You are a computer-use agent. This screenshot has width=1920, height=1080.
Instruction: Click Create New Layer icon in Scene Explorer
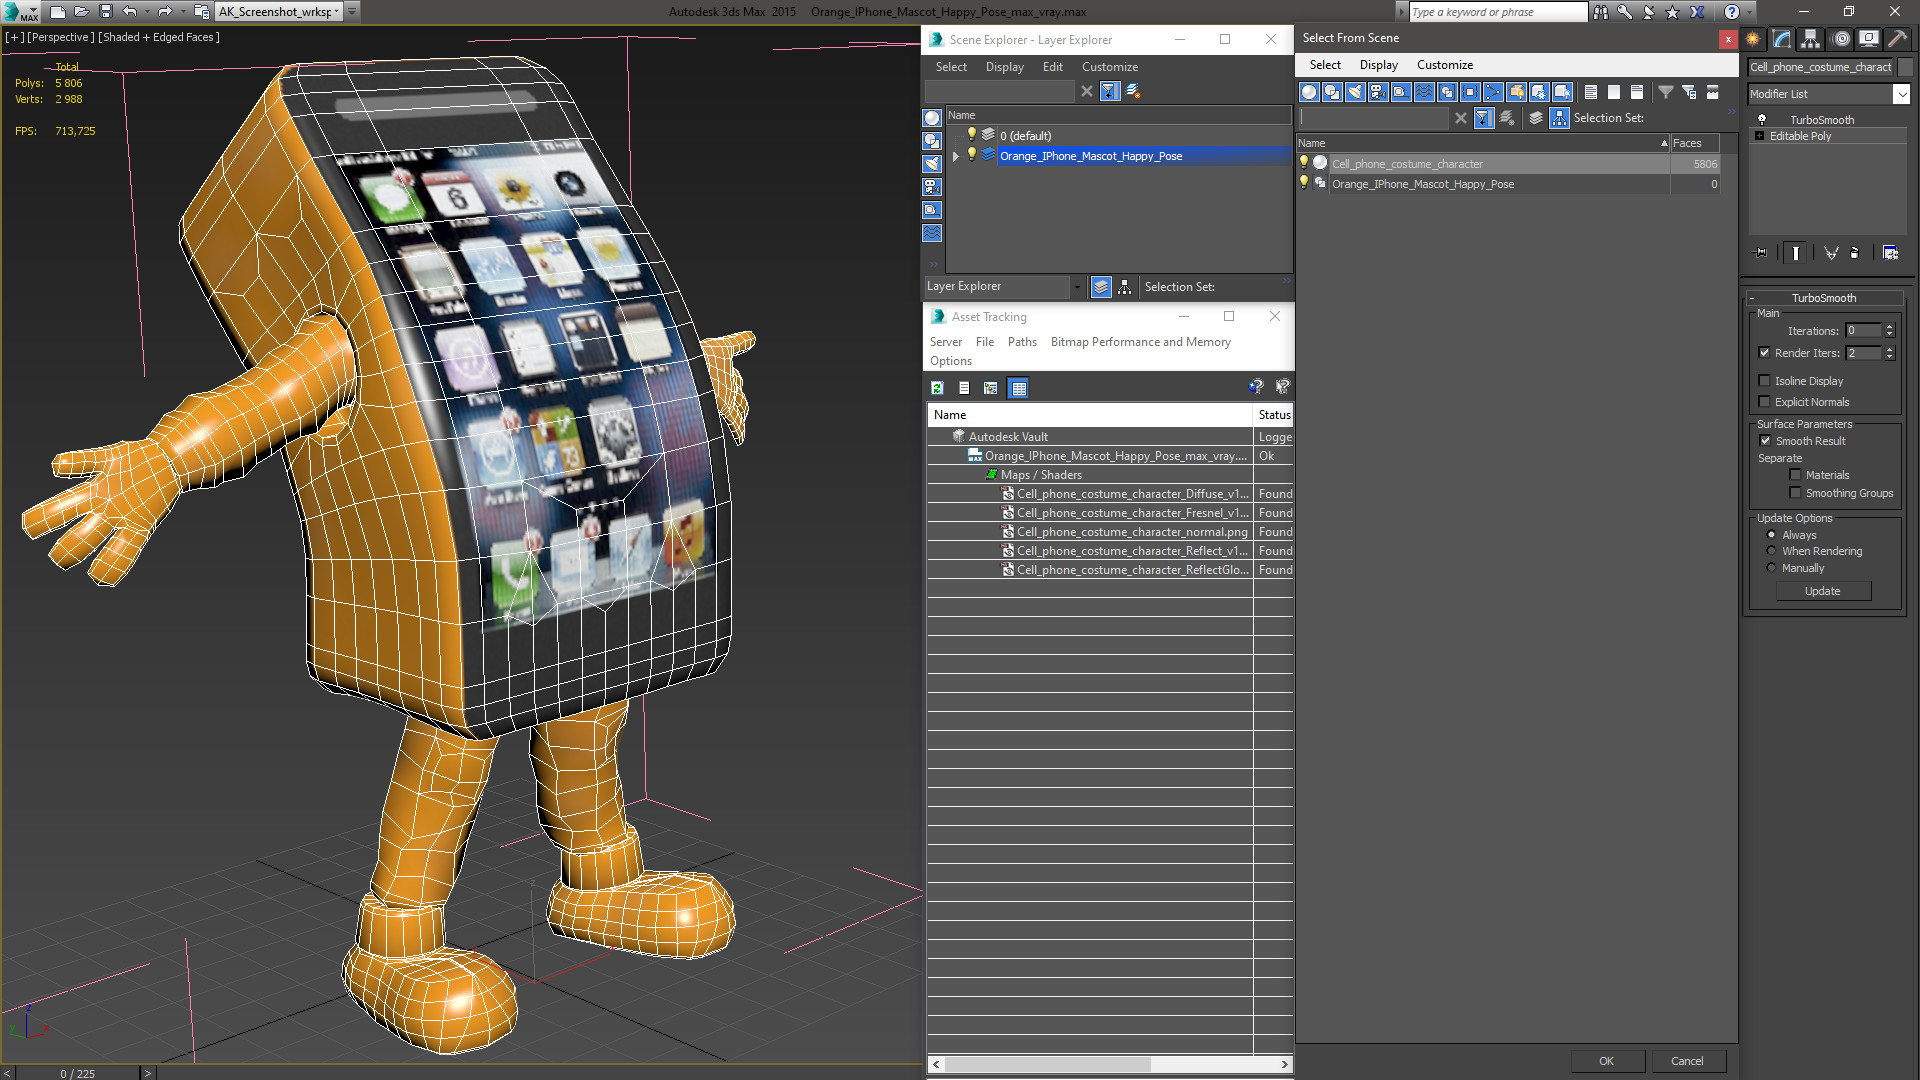pos(1133,91)
